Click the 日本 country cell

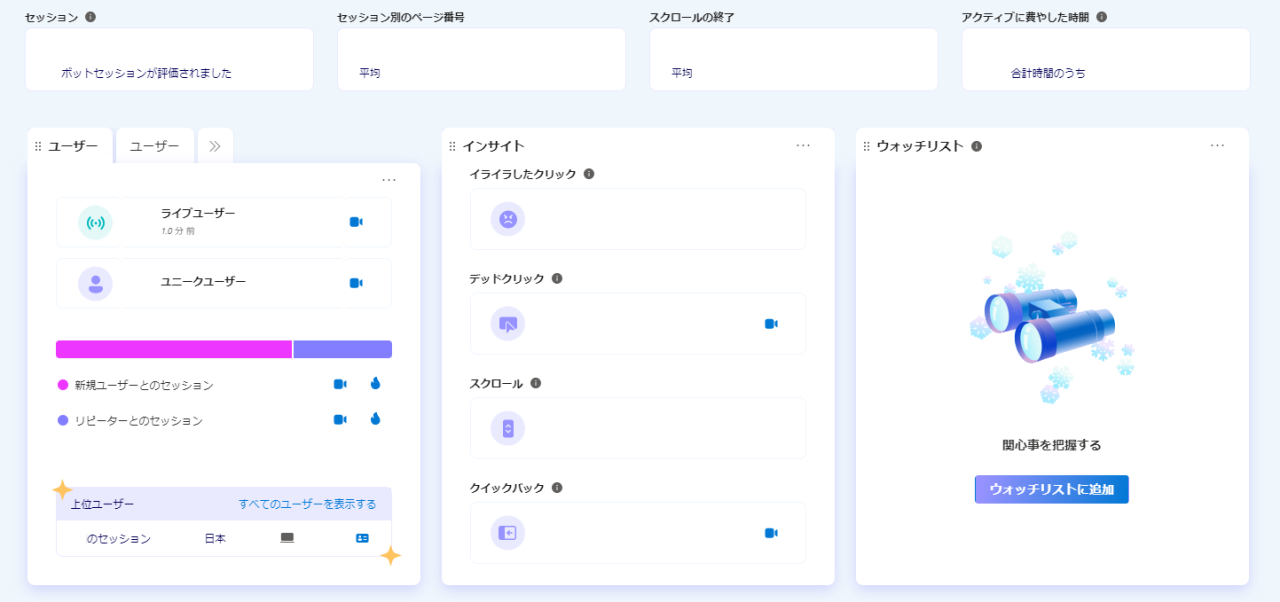click(x=215, y=538)
